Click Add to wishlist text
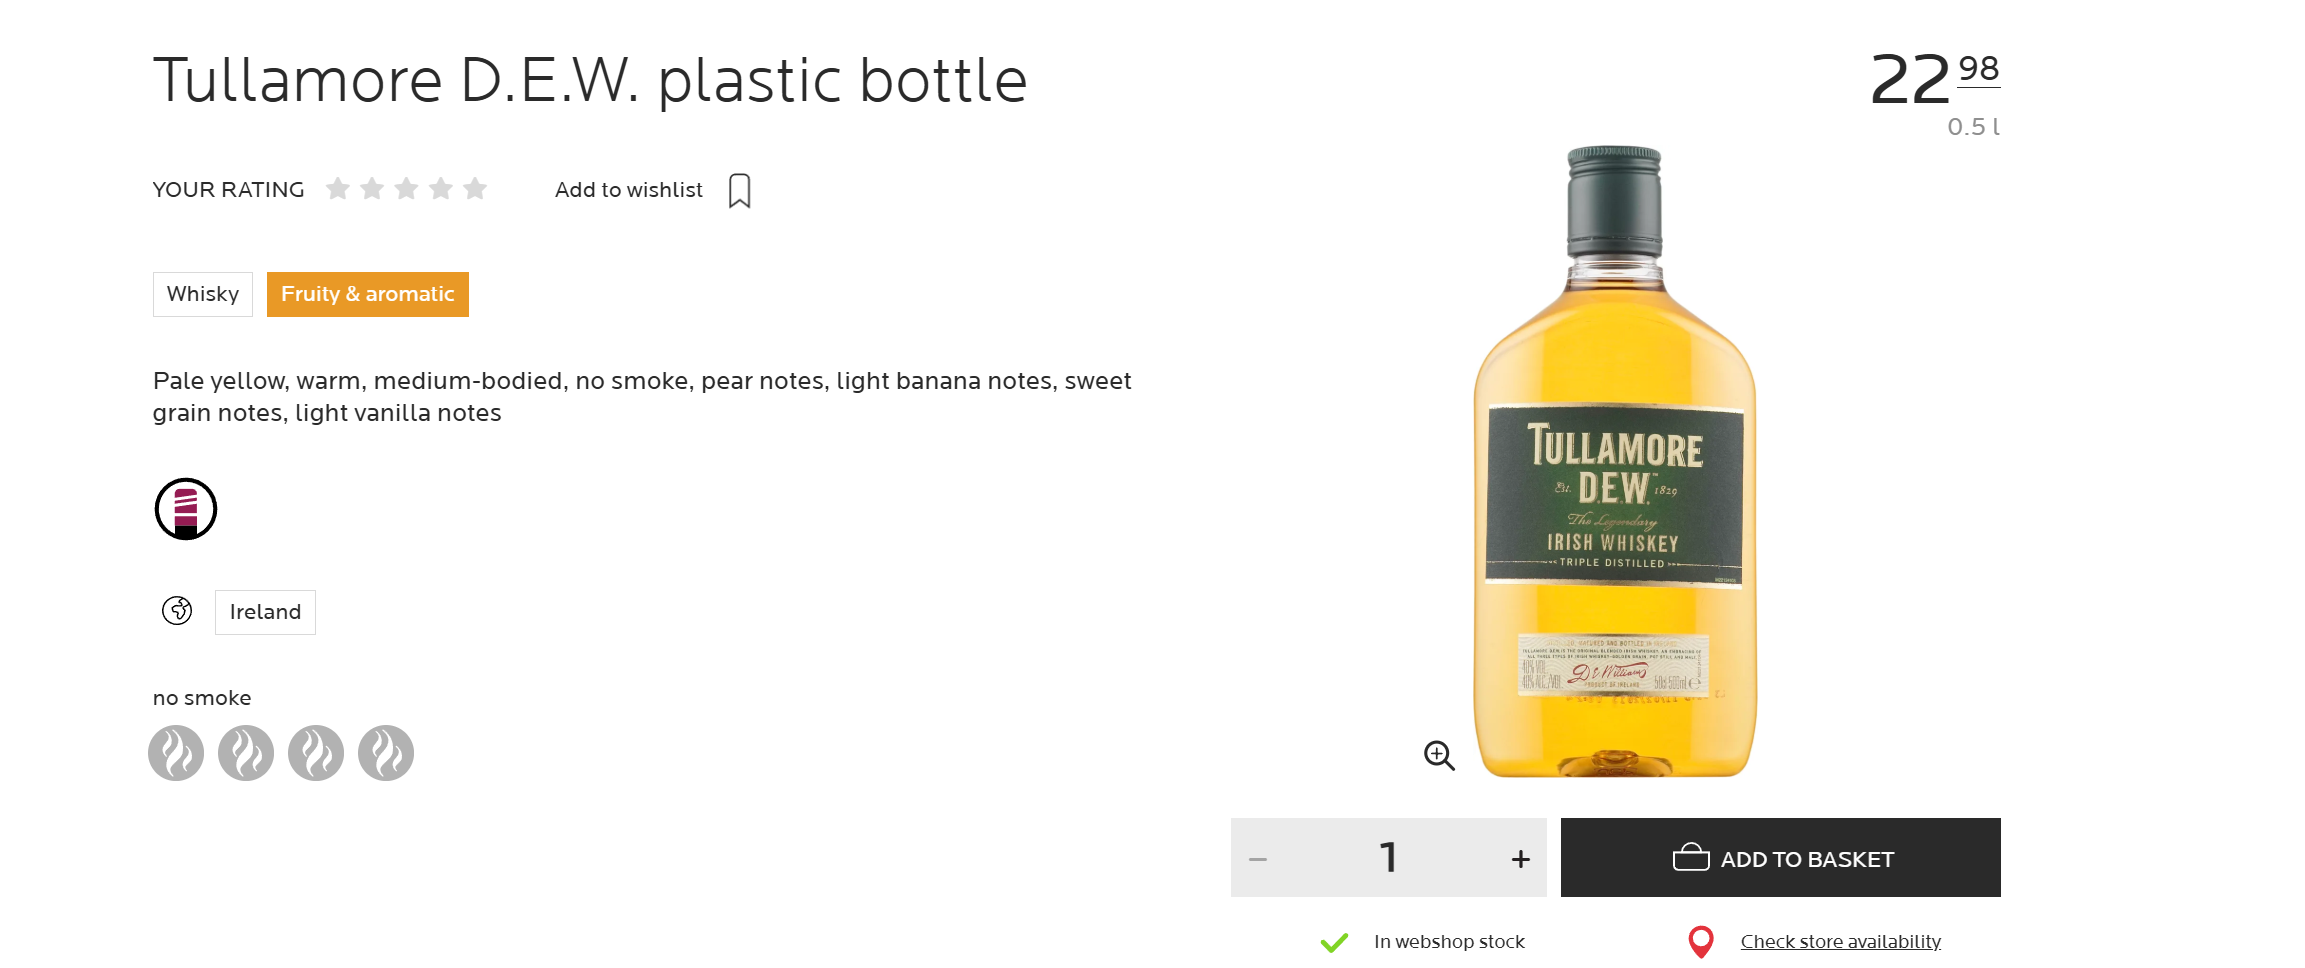This screenshot has height=968, width=2305. click(629, 190)
